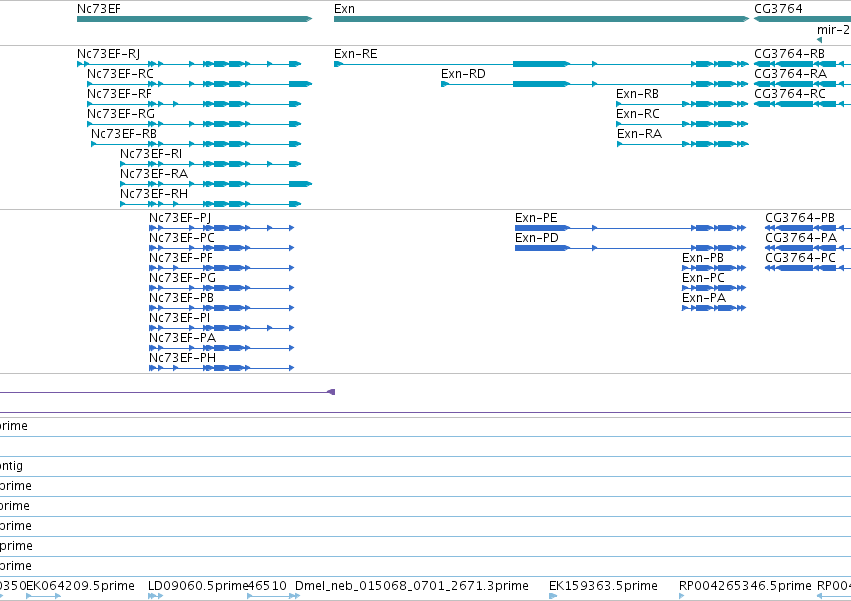Select protein Nc73EF-PJ label
Viewport: 851px width, 601px height.
[180, 218]
